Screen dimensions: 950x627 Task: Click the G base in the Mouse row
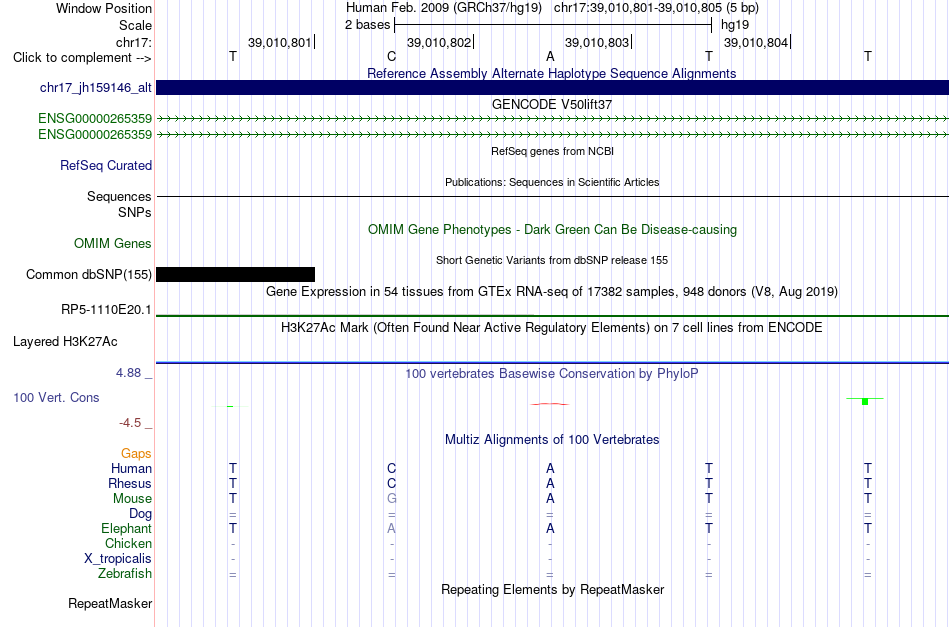click(391, 499)
